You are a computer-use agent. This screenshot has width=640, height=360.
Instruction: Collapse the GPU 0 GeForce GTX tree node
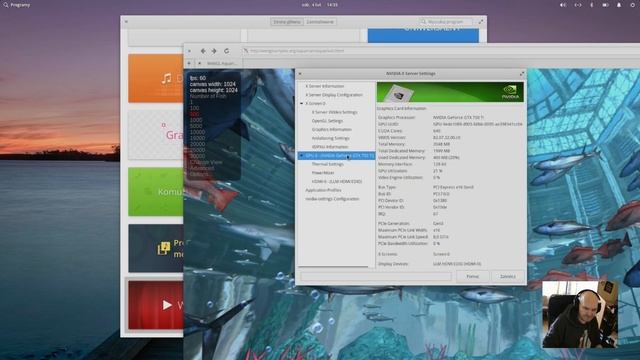coord(301,156)
